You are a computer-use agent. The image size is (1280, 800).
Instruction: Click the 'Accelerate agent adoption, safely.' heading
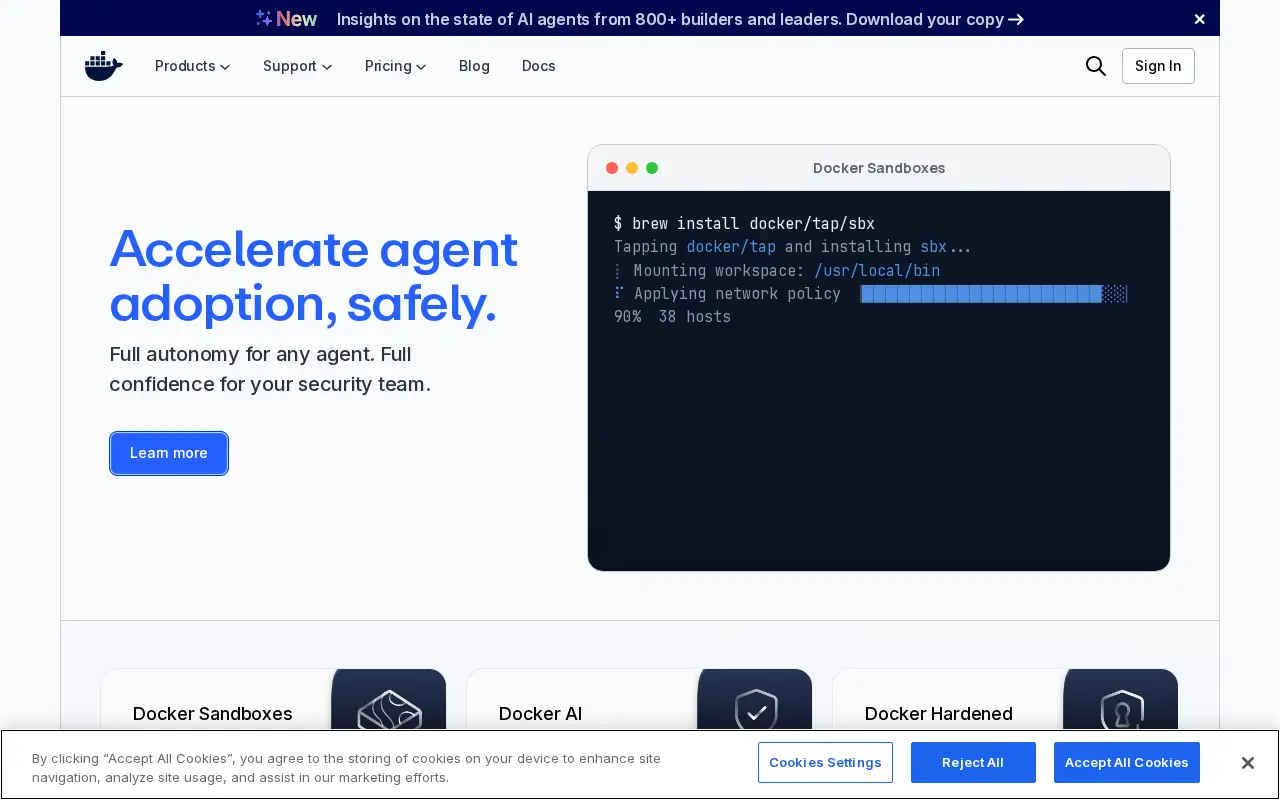(313, 276)
